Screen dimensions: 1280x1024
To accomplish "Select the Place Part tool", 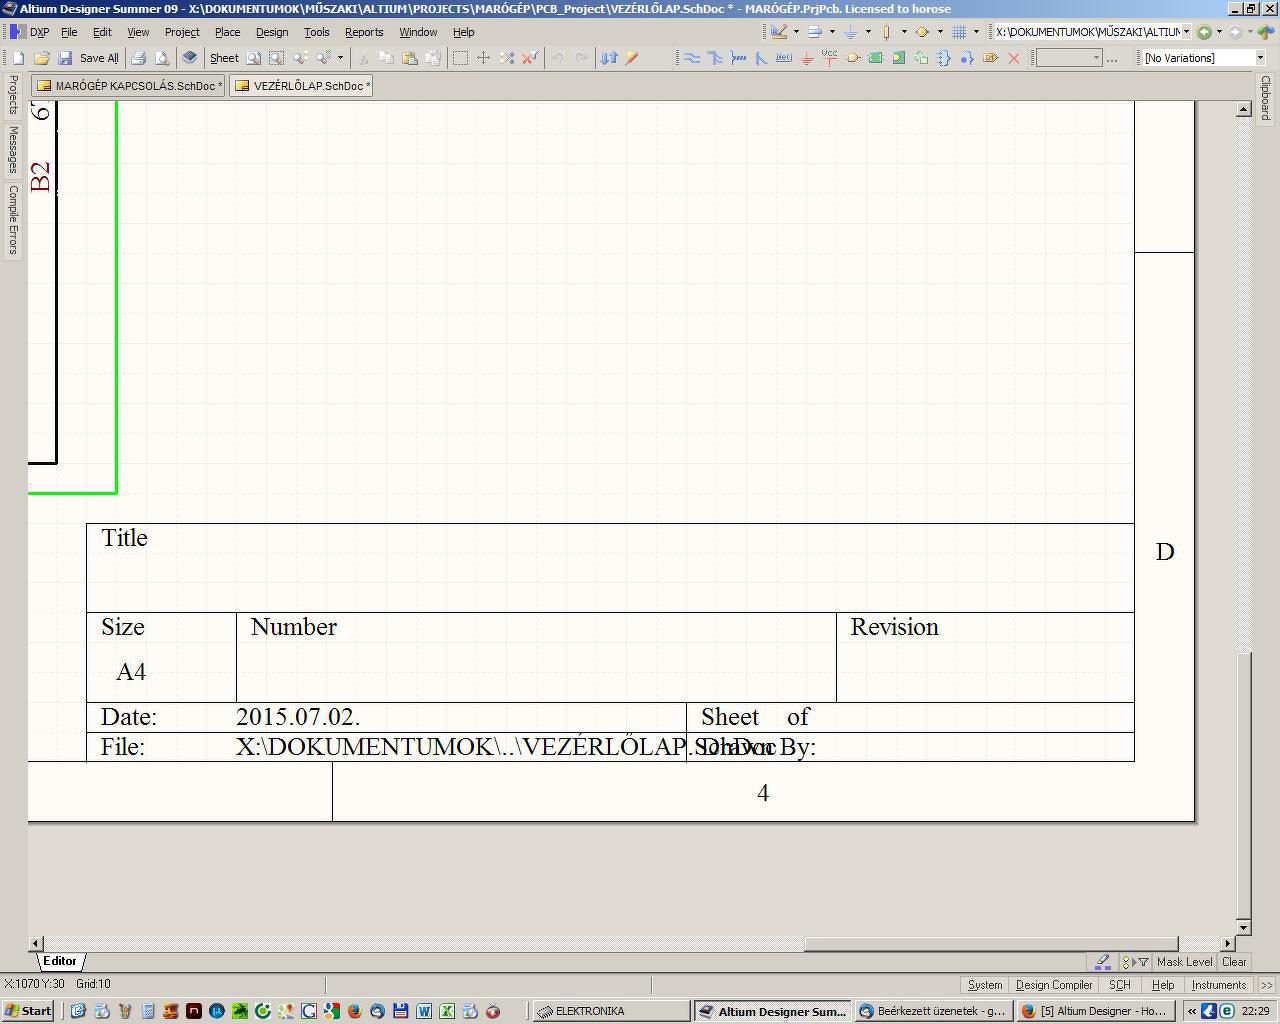I will 853,58.
